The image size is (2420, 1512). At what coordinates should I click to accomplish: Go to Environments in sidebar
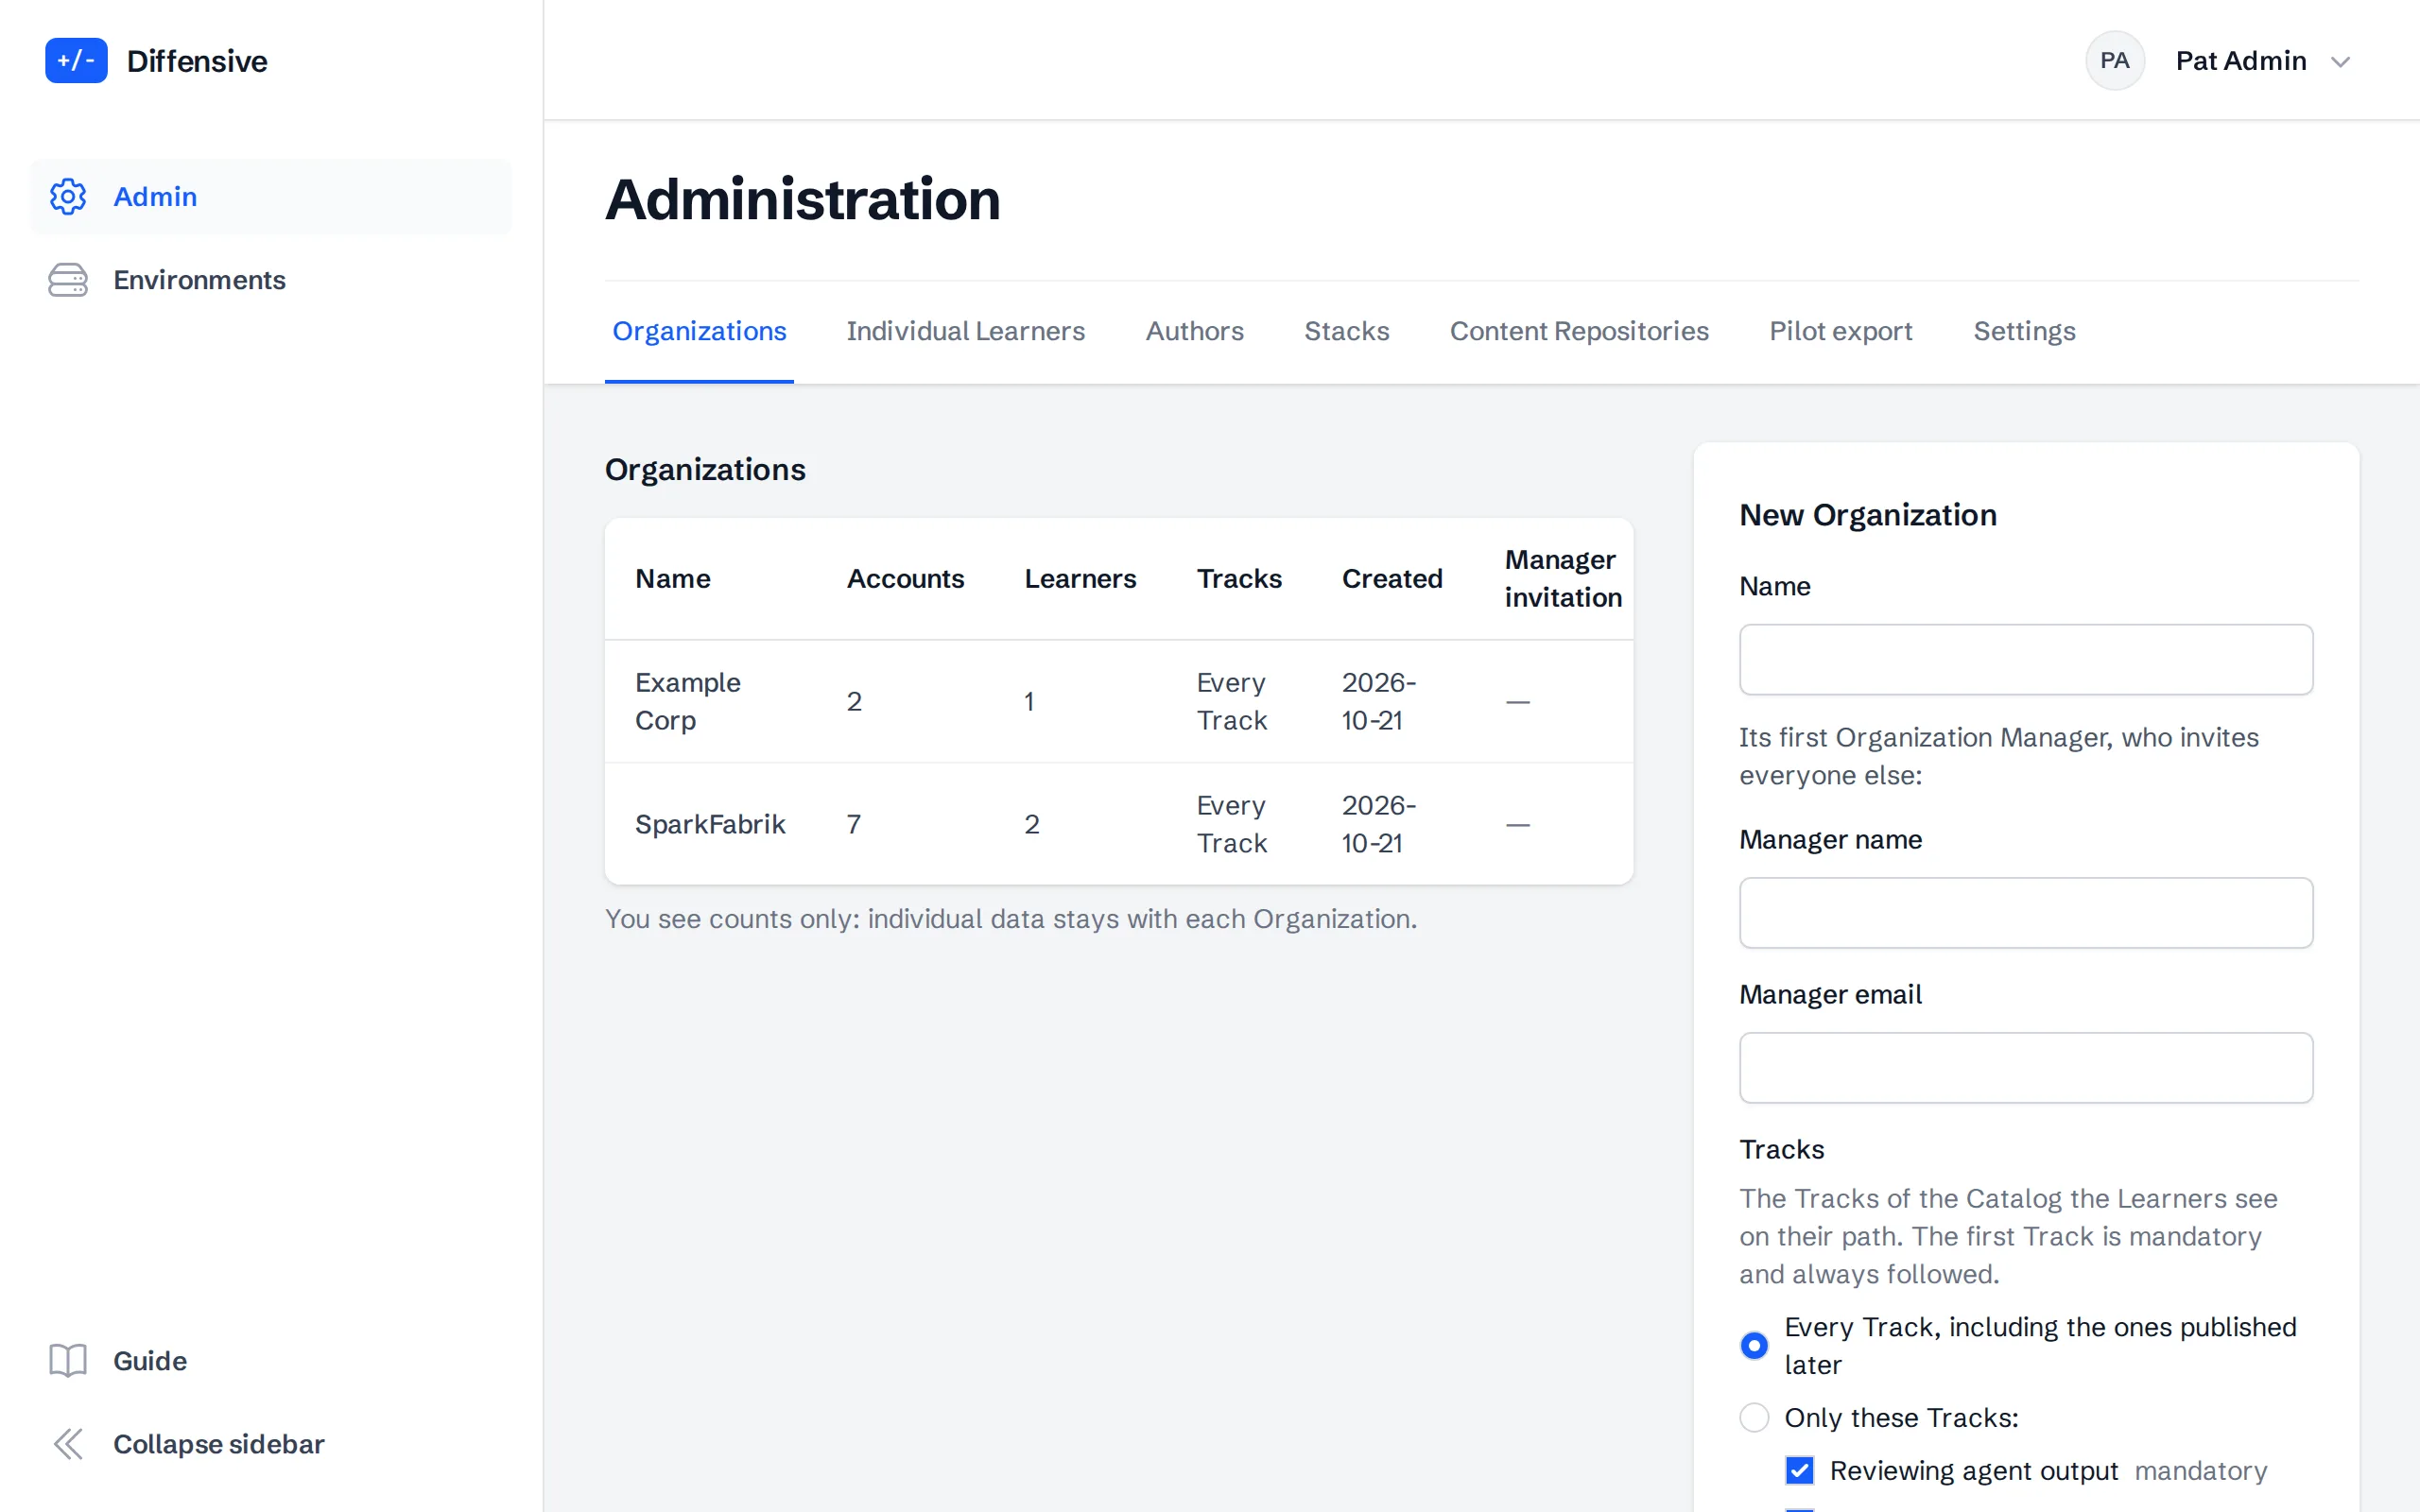tap(271, 280)
